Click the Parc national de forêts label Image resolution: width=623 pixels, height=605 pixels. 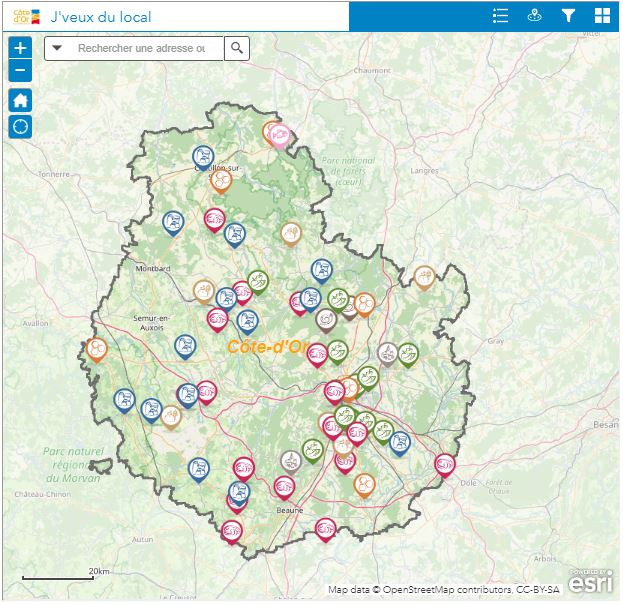pyautogui.click(x=348, y=171)
